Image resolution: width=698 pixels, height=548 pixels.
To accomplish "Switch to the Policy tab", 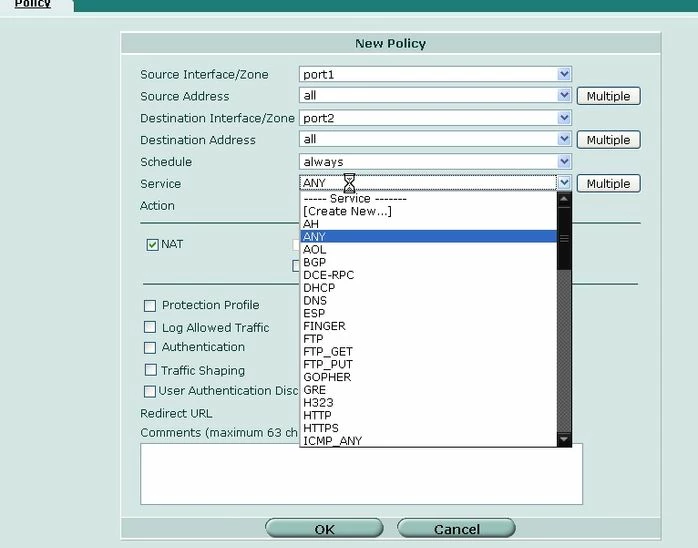I will pos(32,4).
